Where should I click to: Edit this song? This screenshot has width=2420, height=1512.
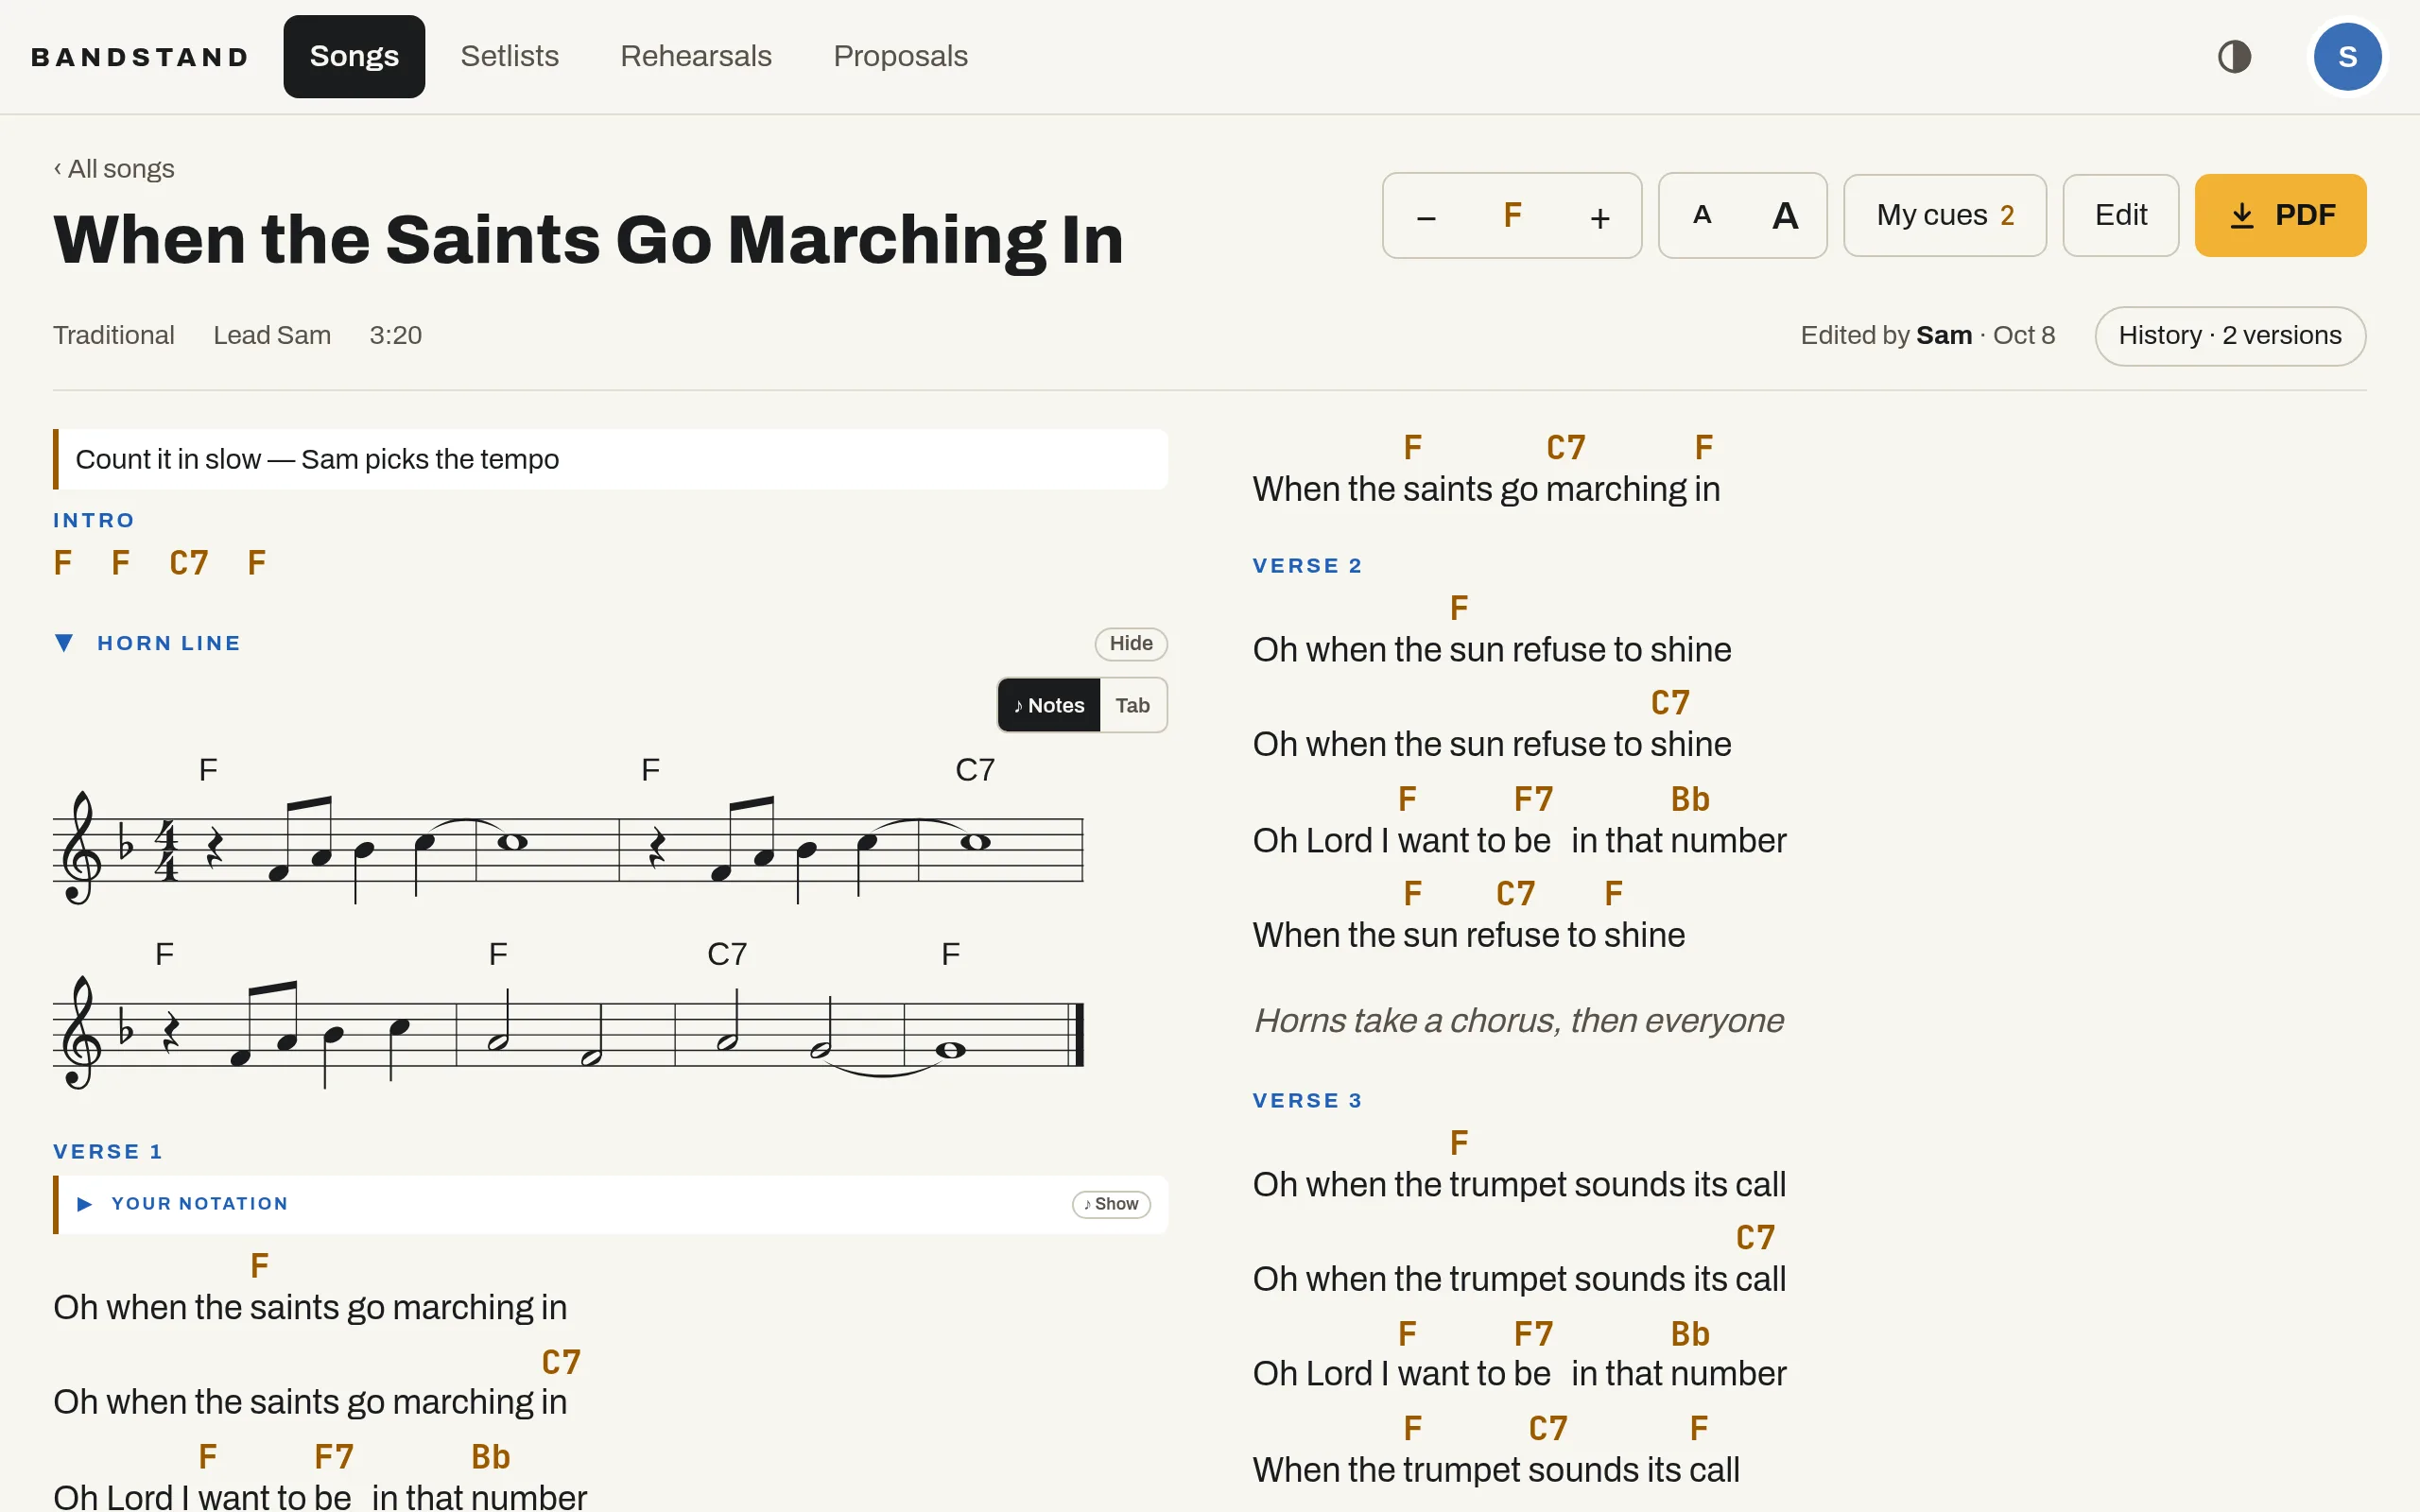tap(2120, 215)
